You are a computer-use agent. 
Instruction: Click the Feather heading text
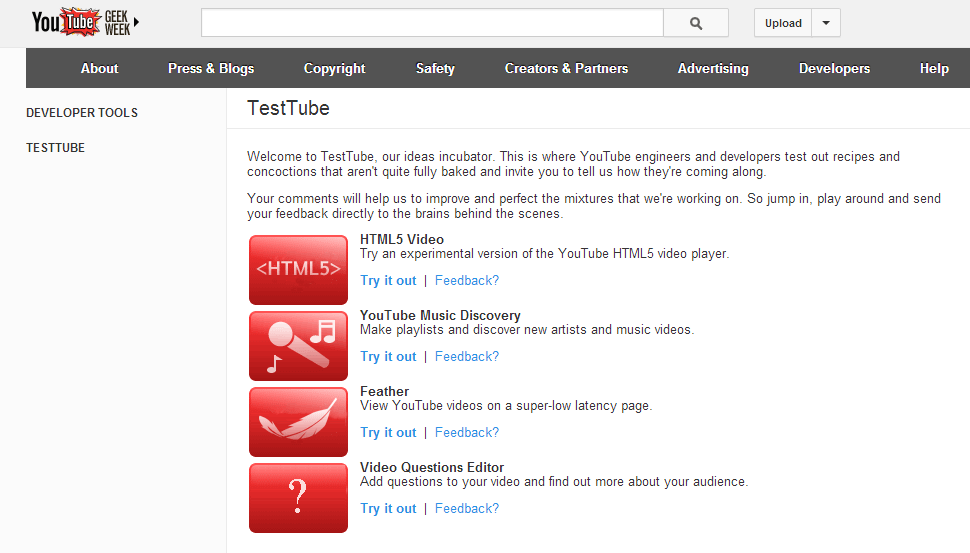click(385, 392)
